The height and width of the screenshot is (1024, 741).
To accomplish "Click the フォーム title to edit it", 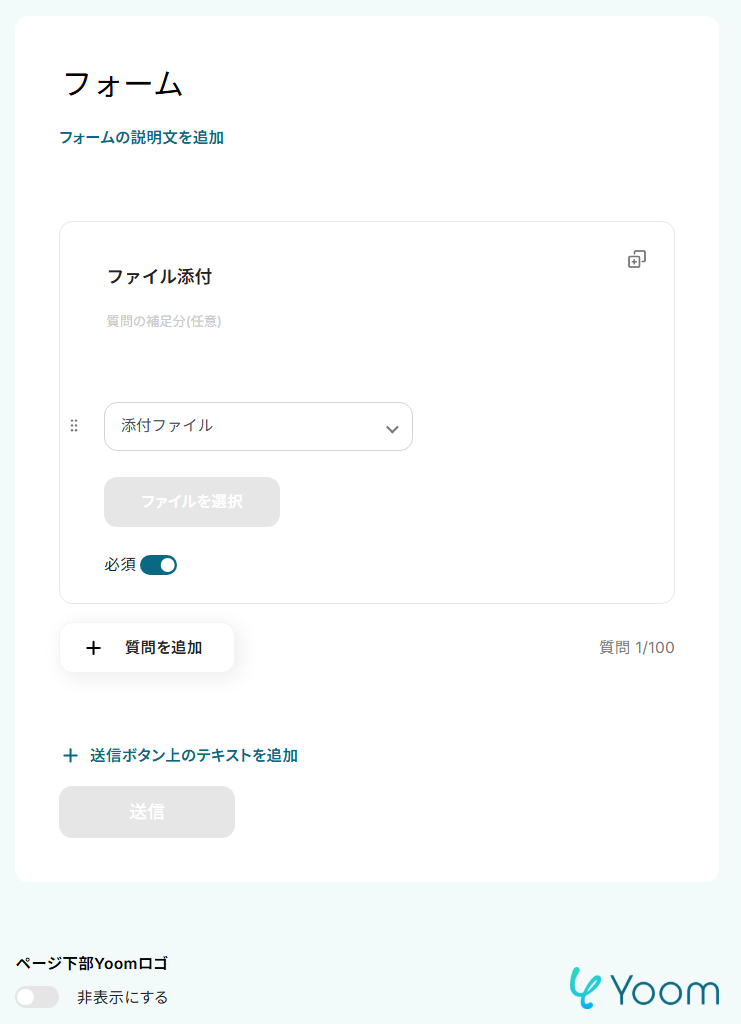I will coord(123,84).
